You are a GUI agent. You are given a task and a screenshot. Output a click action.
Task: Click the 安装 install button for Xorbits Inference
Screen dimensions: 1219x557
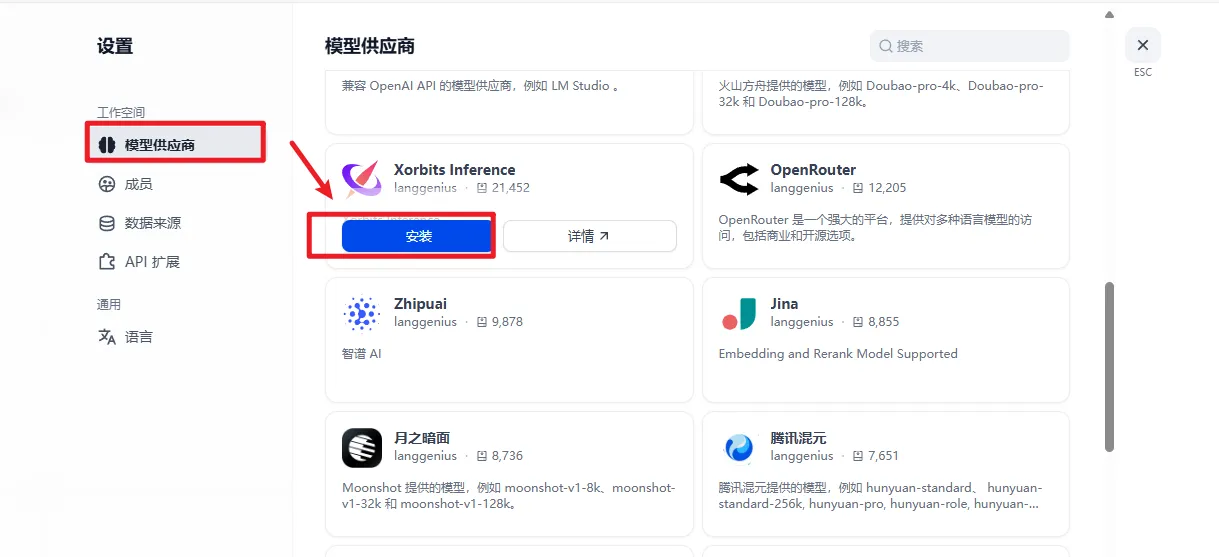pos(418,236)
